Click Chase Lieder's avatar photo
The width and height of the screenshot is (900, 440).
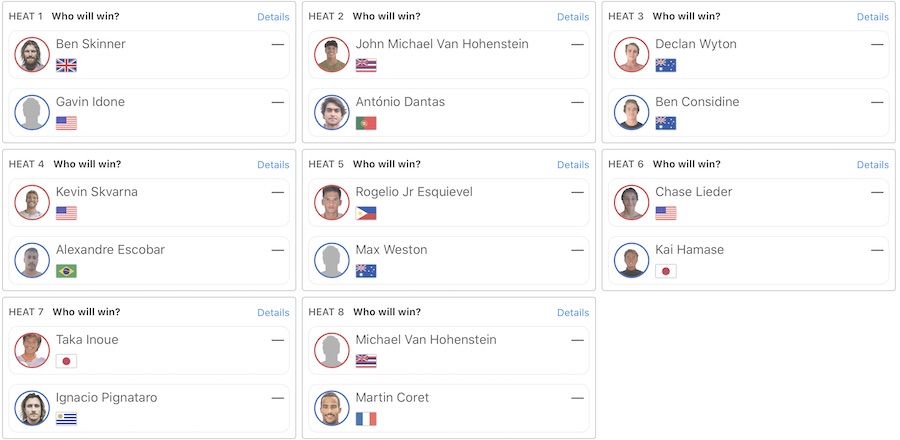(x=632, y=202)
